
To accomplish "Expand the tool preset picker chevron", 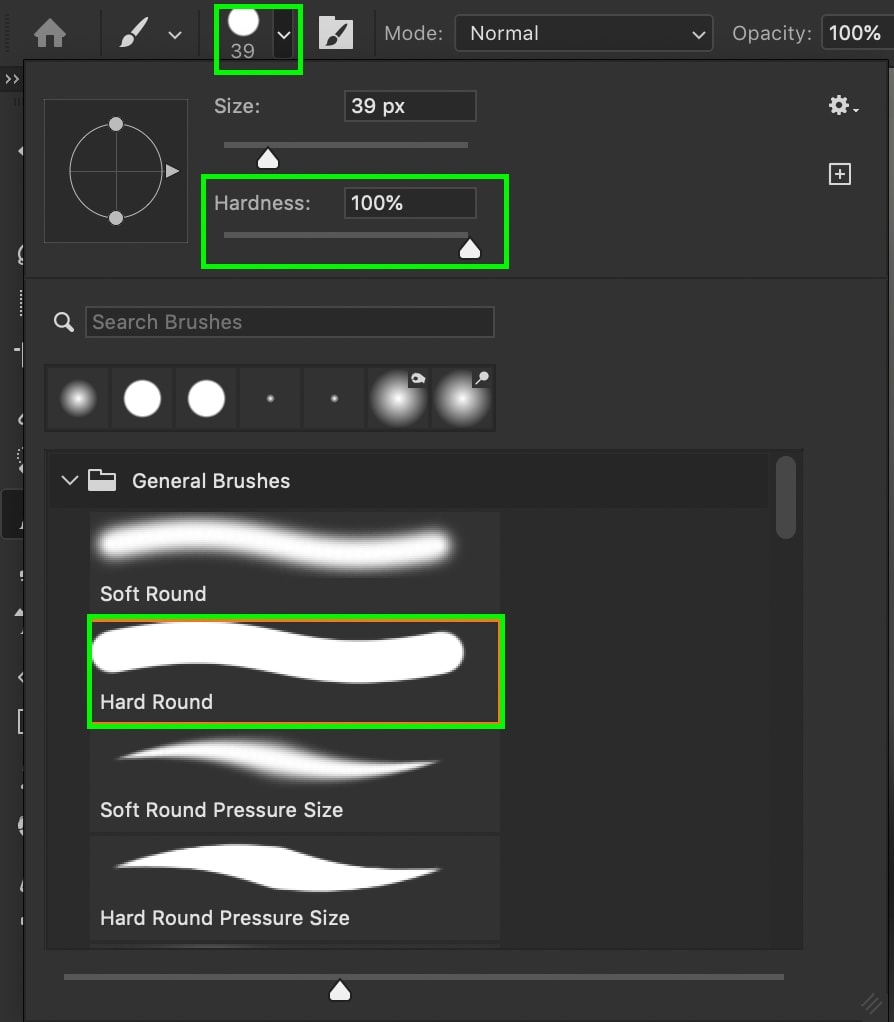I will (175, 35).
